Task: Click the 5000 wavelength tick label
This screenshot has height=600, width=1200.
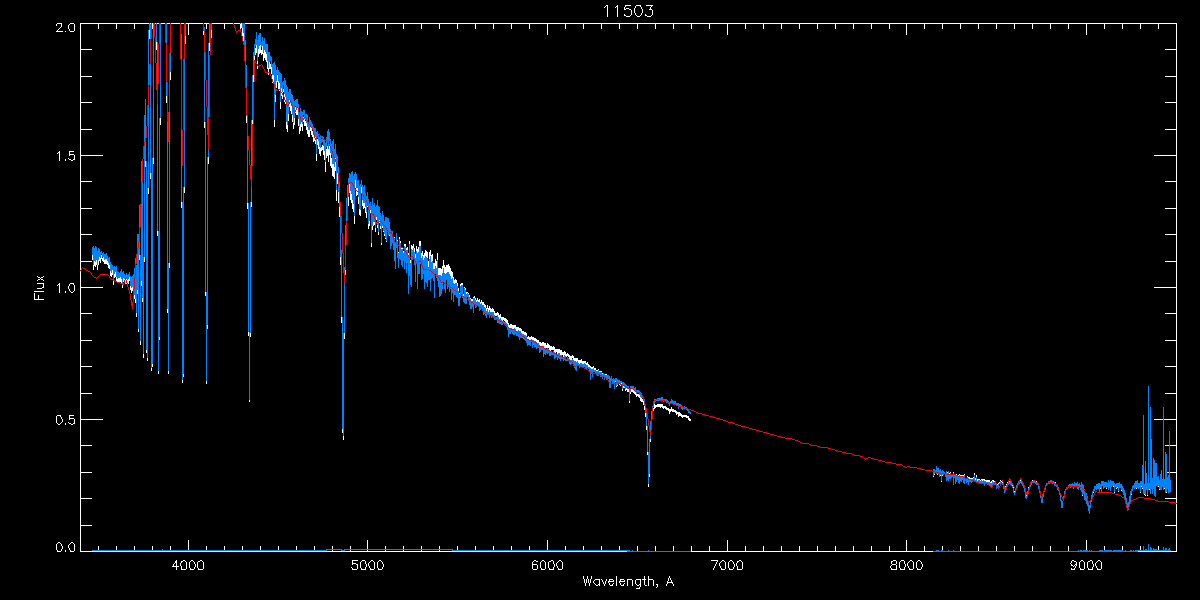Action: [368, 565]
